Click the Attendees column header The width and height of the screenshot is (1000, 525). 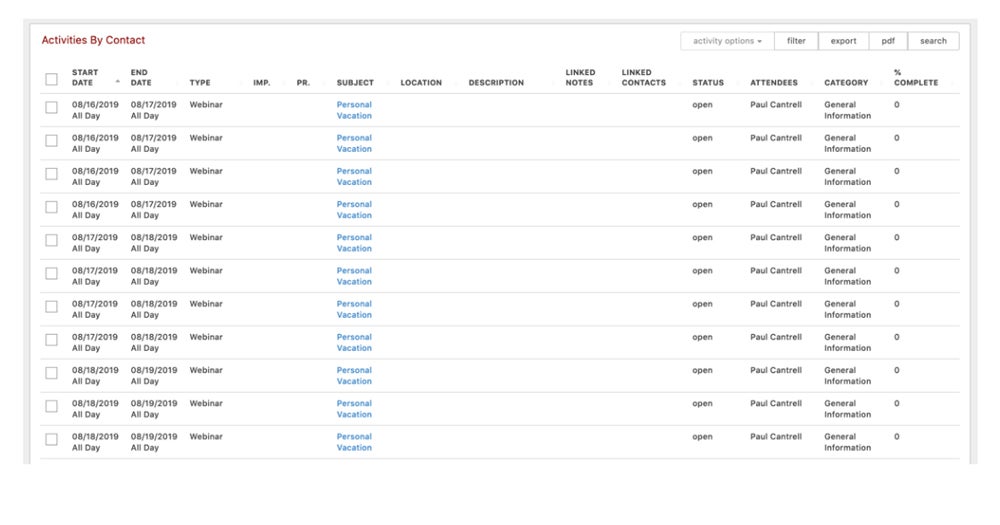click(774, 83)
